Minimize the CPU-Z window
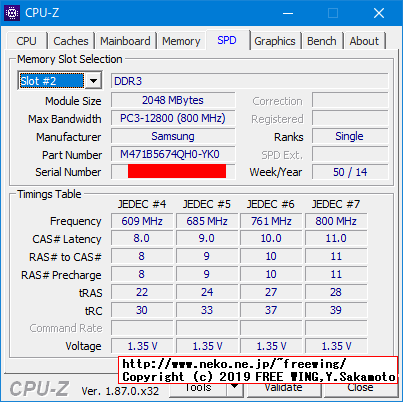Screen dimensions: 403x402 coord(288,13)
